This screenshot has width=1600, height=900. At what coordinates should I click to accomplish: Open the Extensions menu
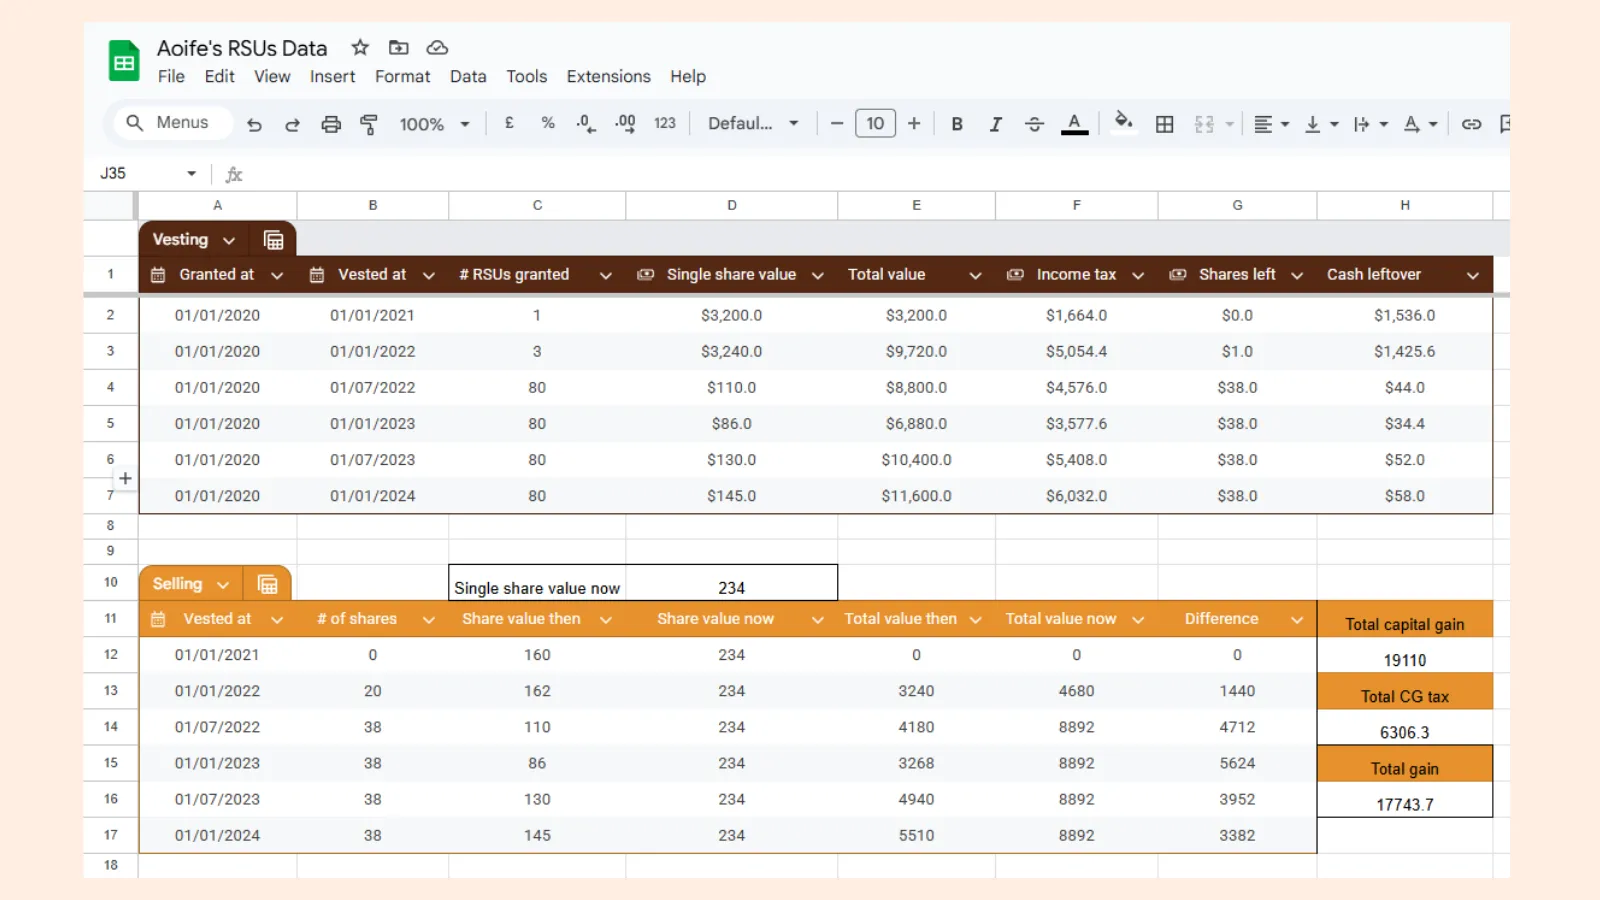pos(608,76)
